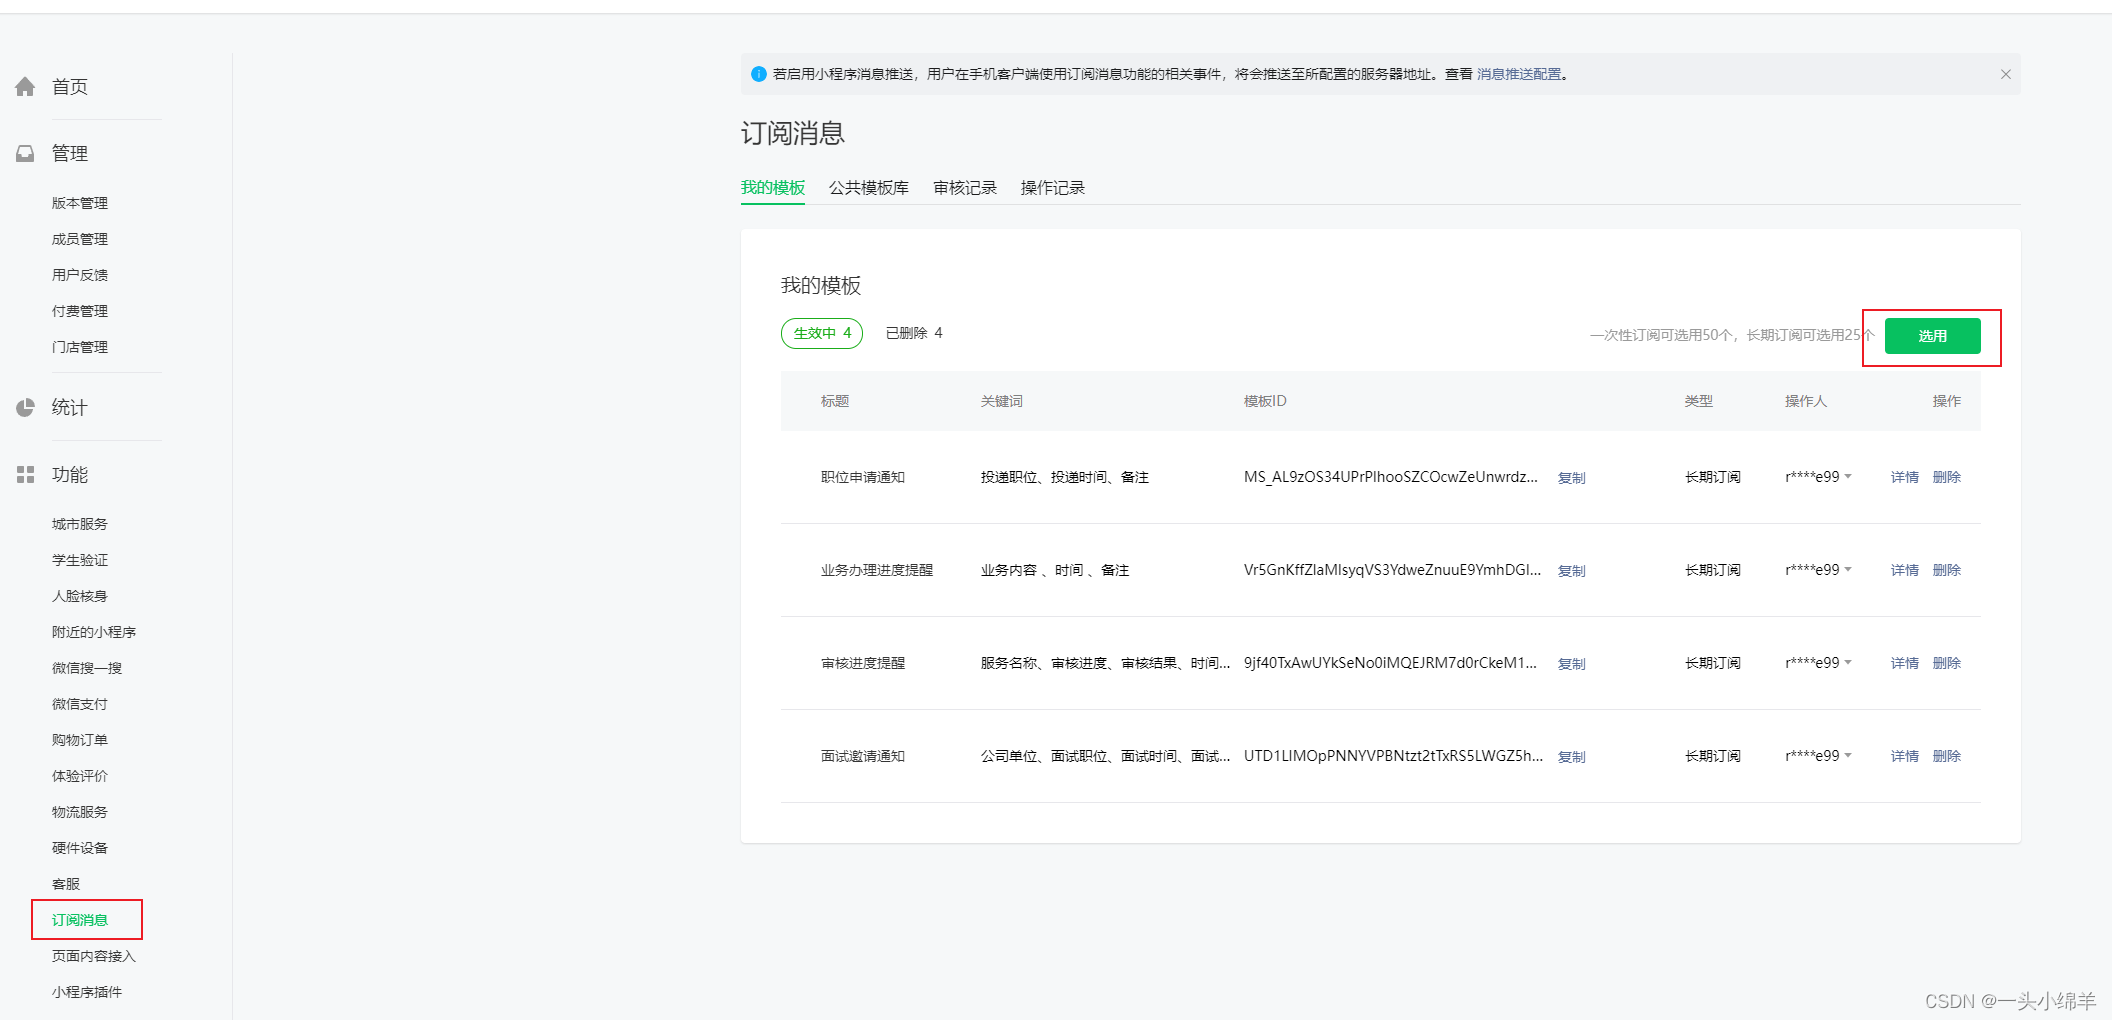View 详情 for 审核进度提醒
Viewport: 2112px width, 1020px height.
(x=1905, y=663)
